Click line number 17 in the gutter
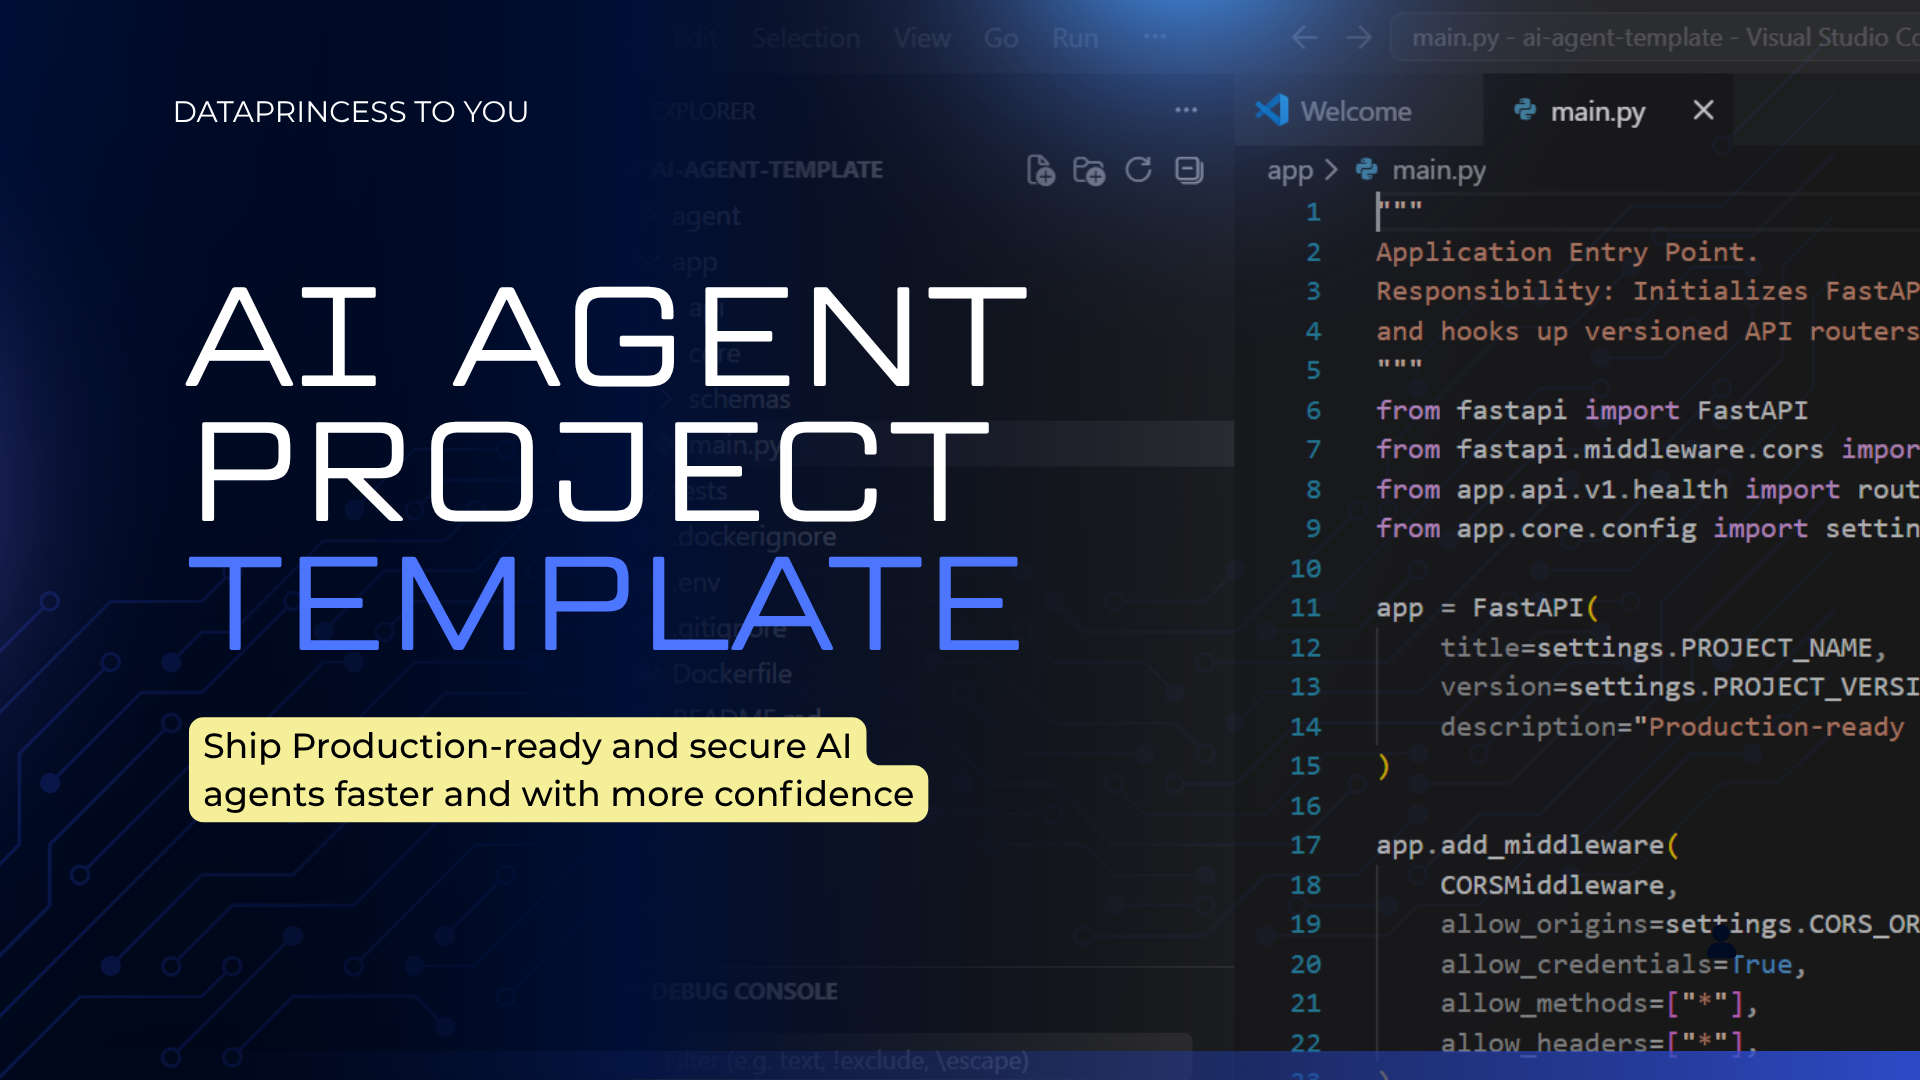Image resolution: width=1920 pixels, height=1080 pixels. click(x=1305, y=845)
